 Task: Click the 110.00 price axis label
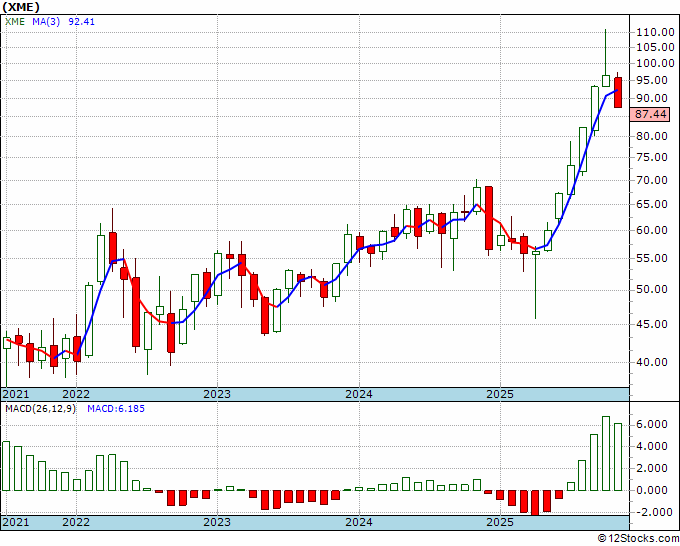coord(655,32)
